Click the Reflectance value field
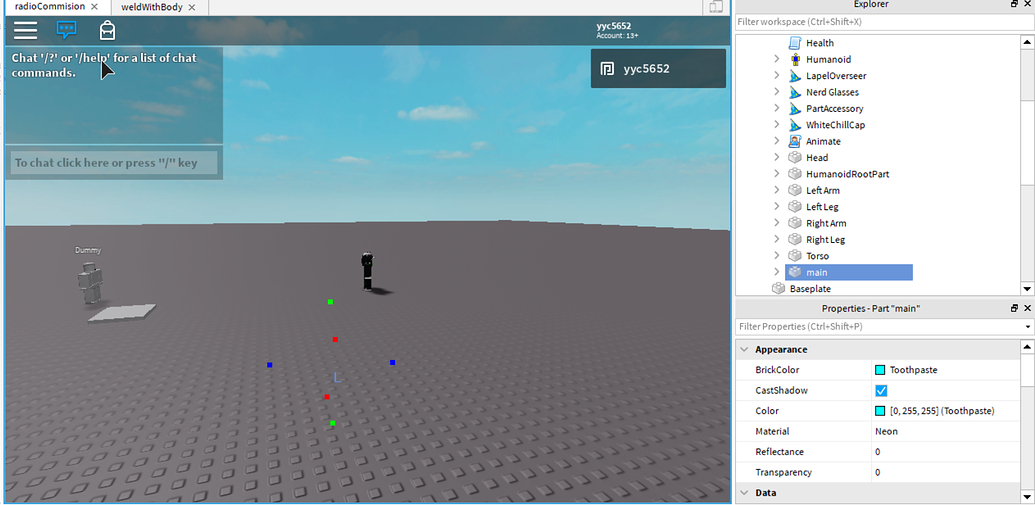Image resolution: width=1035 pixels, height=505 pixels. point(946,452)
